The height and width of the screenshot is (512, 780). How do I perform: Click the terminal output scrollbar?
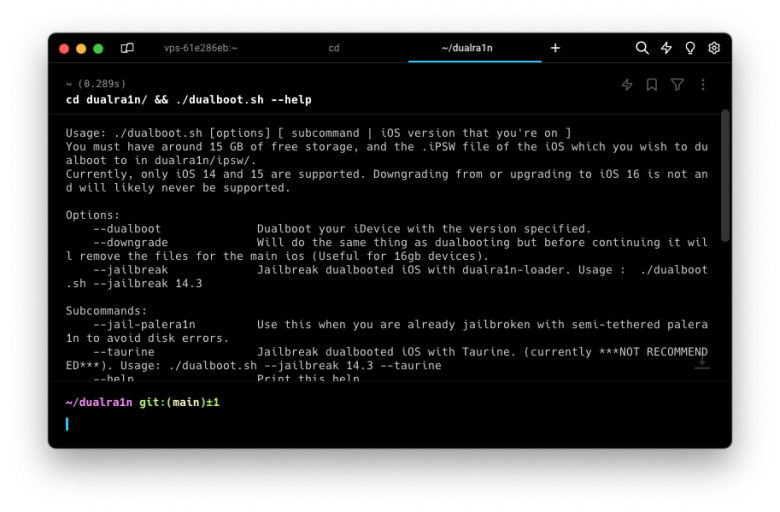point(725,175)
